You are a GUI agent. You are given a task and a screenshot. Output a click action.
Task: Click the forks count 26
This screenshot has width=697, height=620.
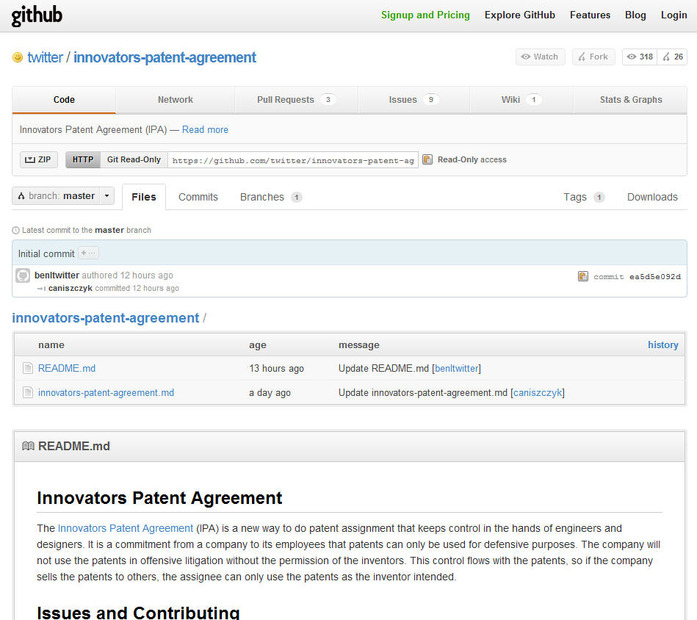(x=673, y=57)
